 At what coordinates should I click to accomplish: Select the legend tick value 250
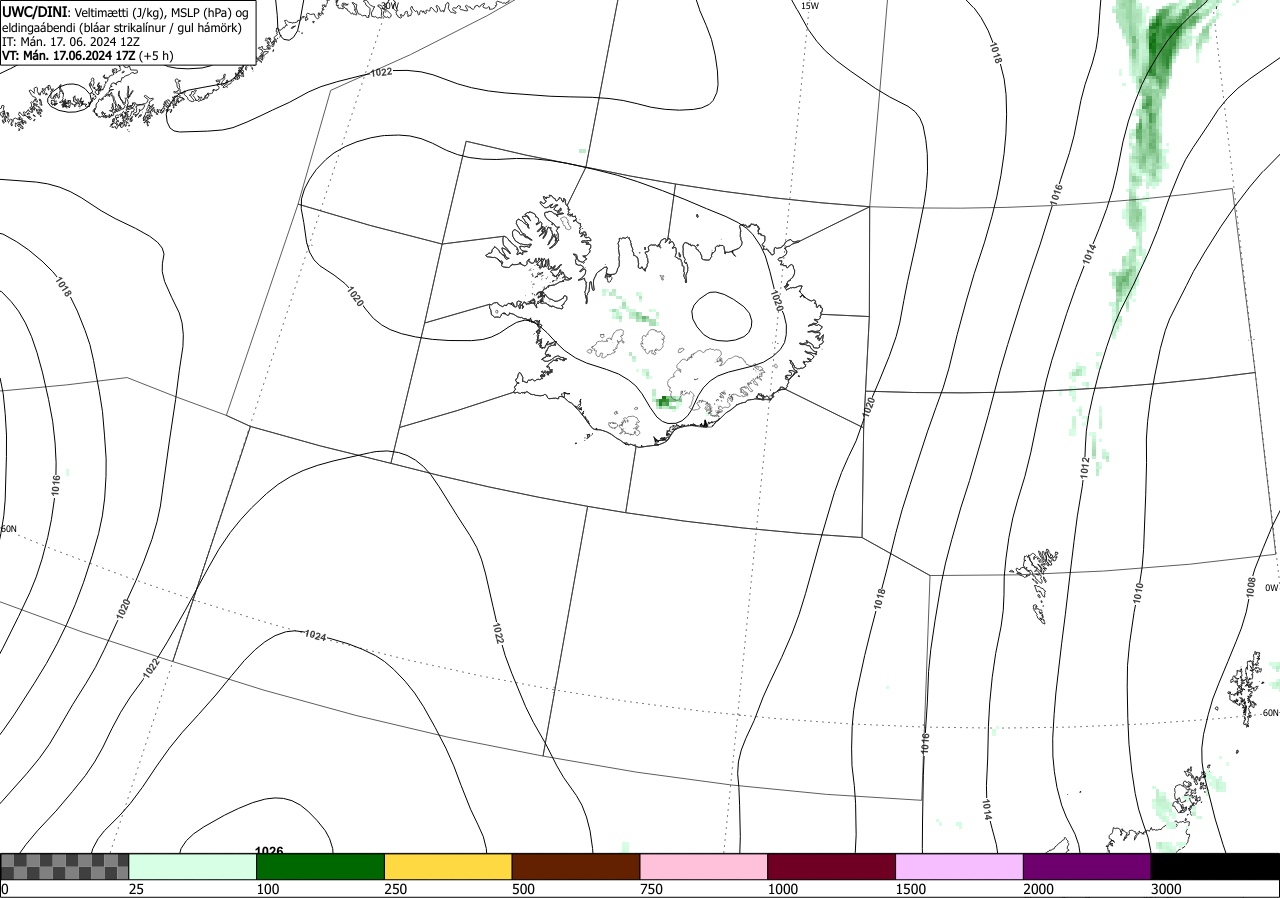396,889
